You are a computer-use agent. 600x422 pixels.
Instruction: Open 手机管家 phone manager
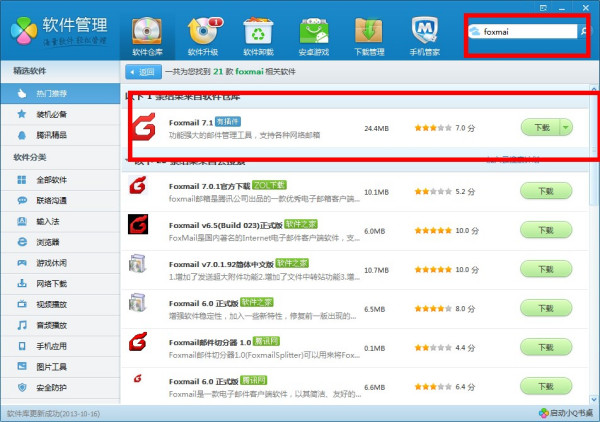[425, 37]
